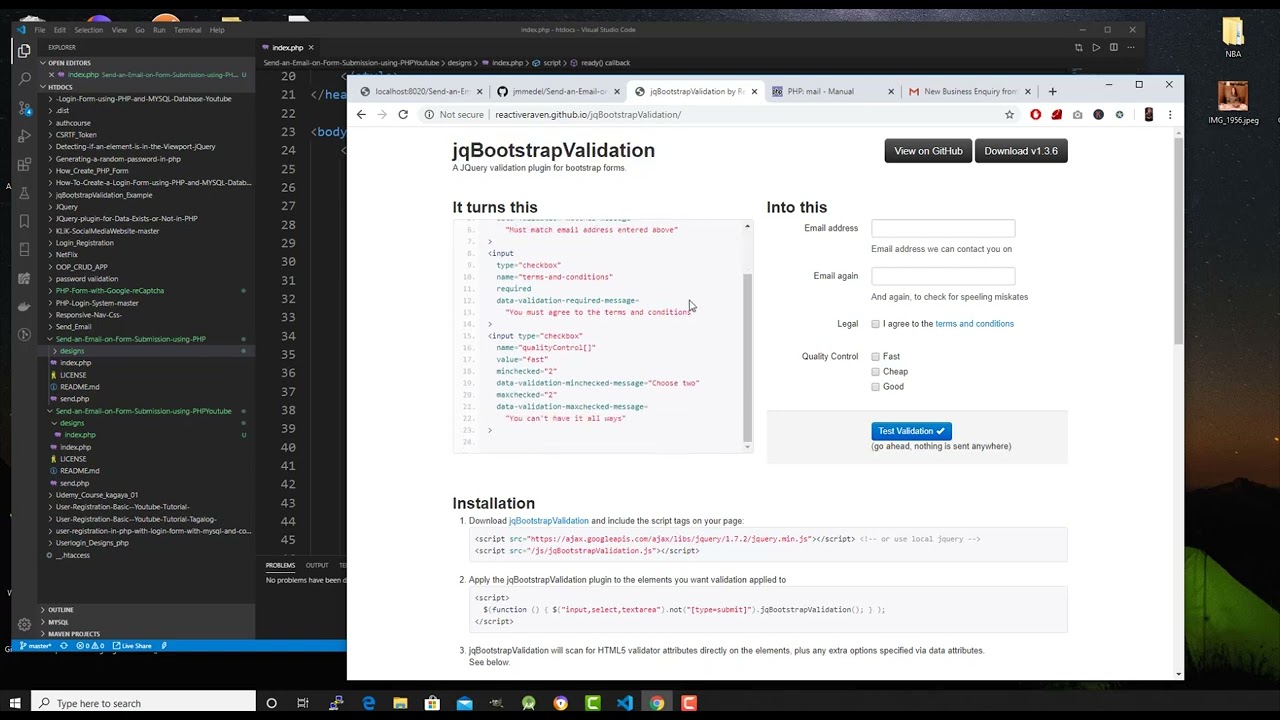Click the Opera extension icon in Chrome toolbar
1280x720 pixels.
(x=1035, y=115)
